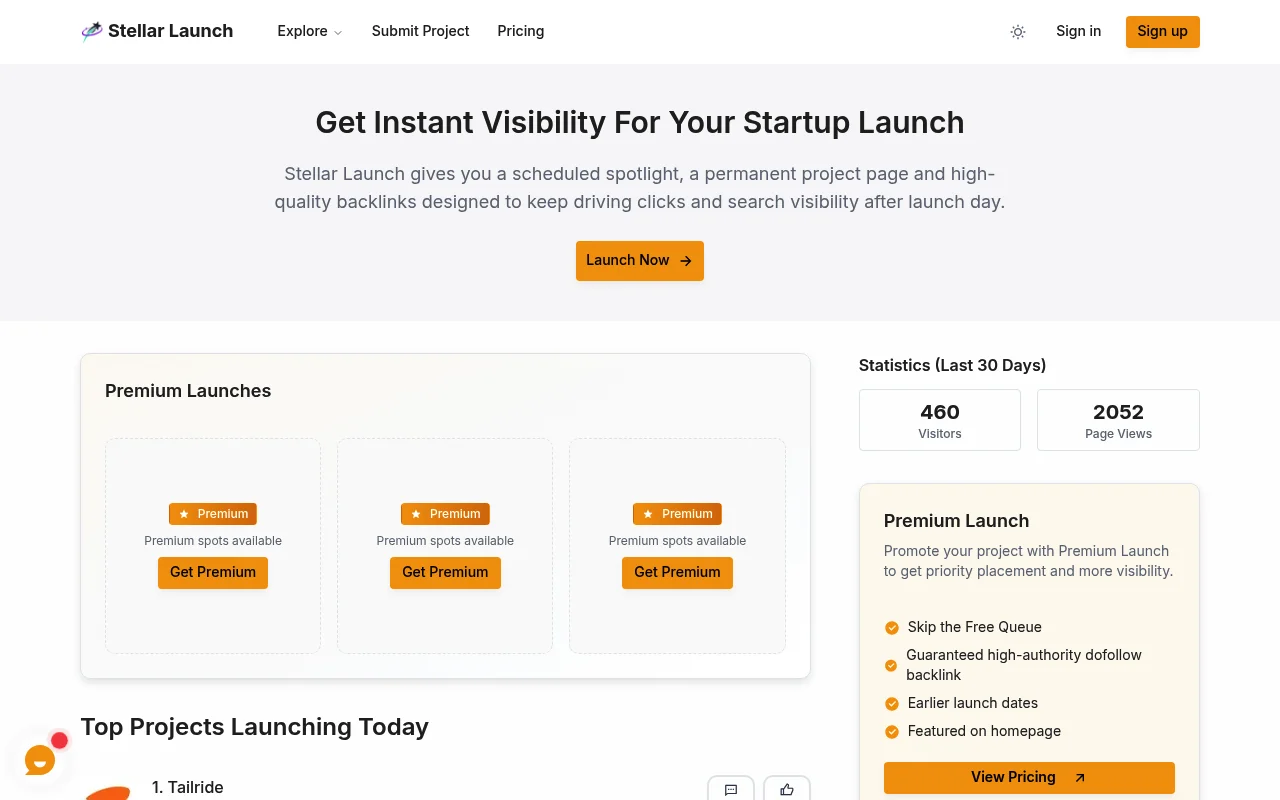
Task: Select Pricing in the navigation bar
Action: 520,31
